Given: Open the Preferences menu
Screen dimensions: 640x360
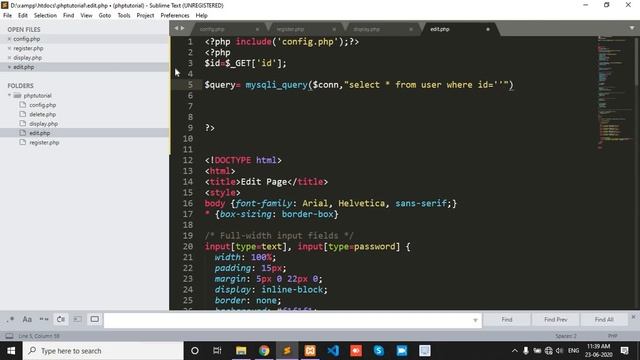Looking at the screenshot, I should click(175, 16).
